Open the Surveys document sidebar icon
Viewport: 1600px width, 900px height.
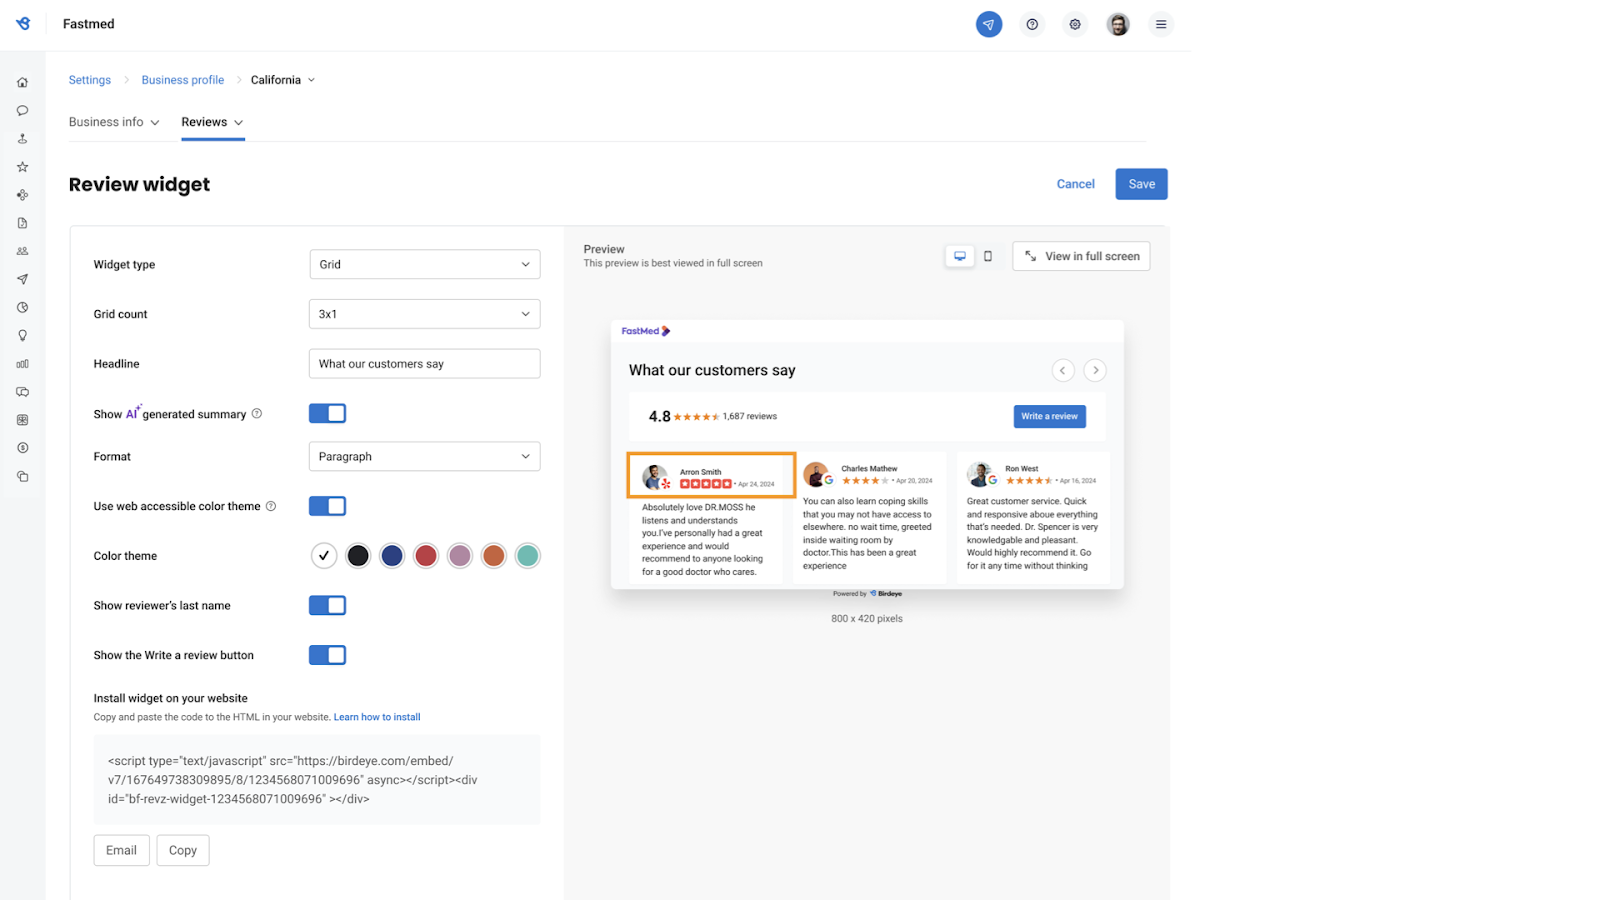click(22, 223)
